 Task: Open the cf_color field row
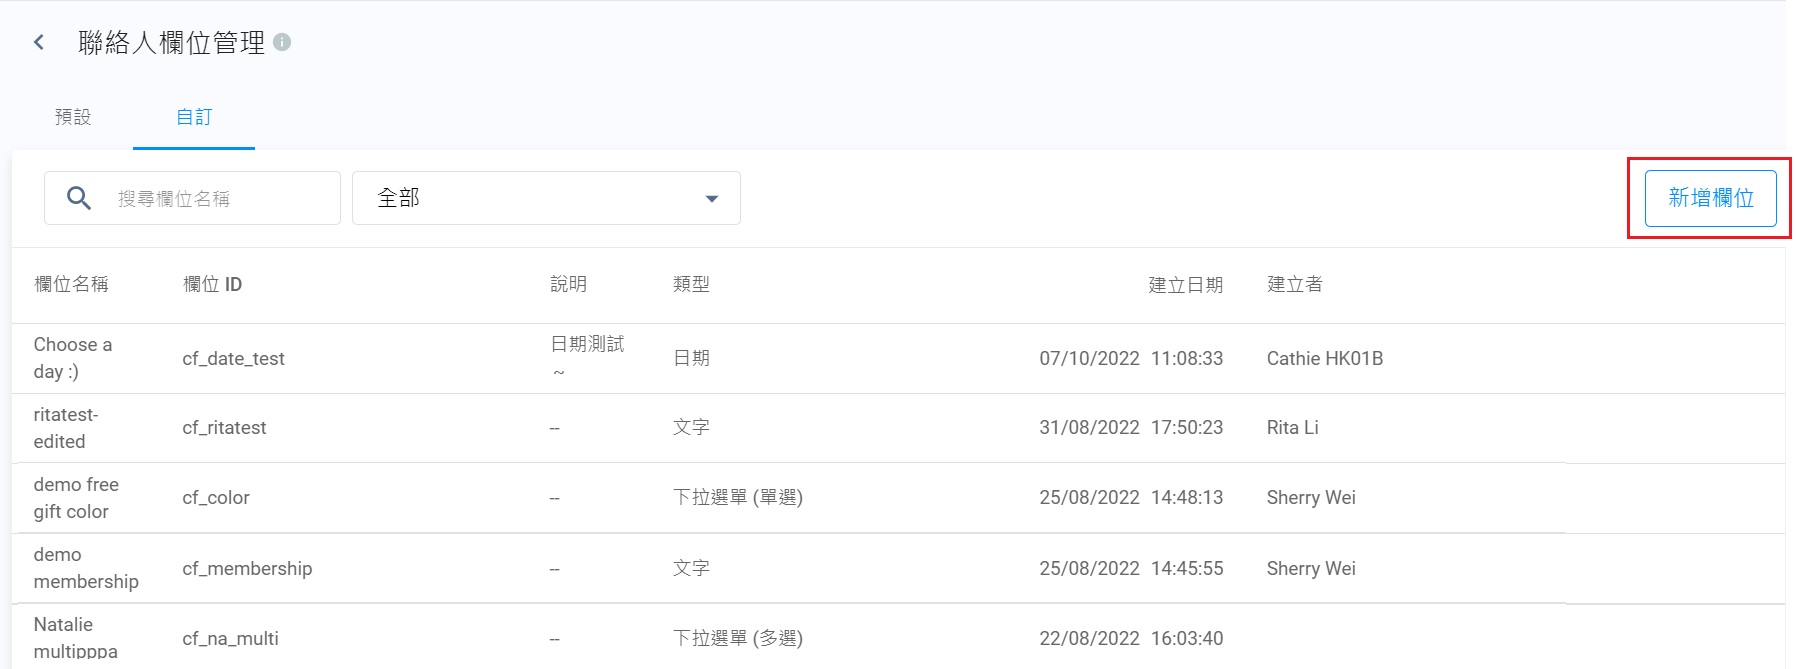point(216,498)
